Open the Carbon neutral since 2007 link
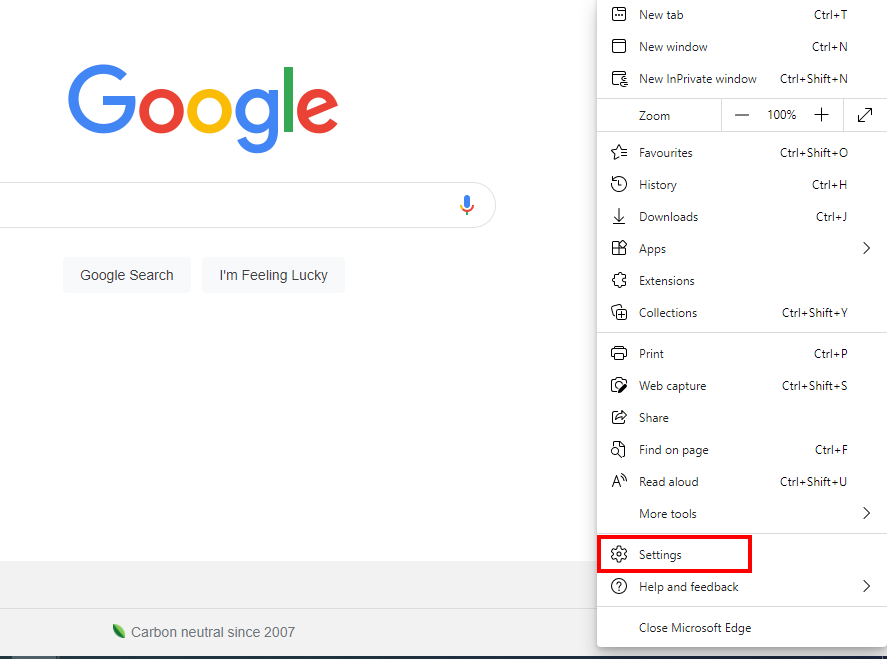 [x=213, y=632]
